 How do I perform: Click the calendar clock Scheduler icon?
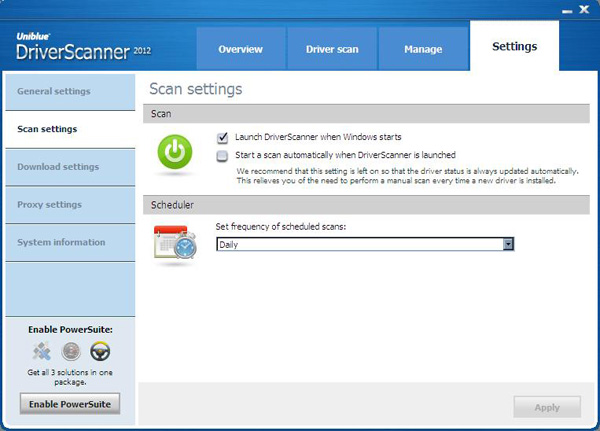(x=175, y=242)
